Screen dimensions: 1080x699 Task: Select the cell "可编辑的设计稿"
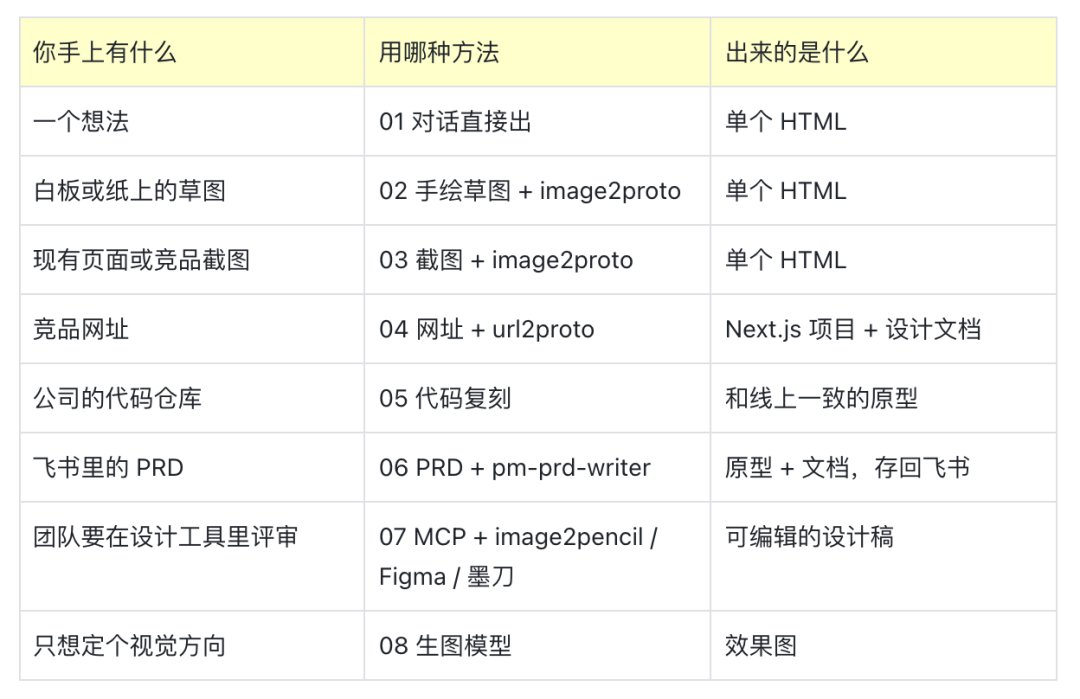coord(884,556)
